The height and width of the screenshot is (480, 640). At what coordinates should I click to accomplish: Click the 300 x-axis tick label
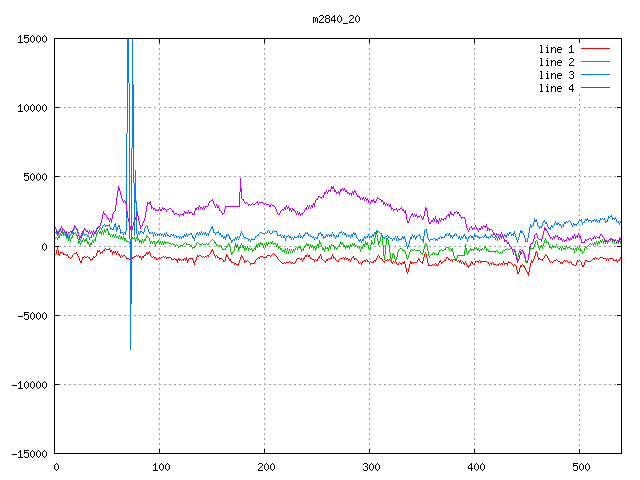(370, 467)
